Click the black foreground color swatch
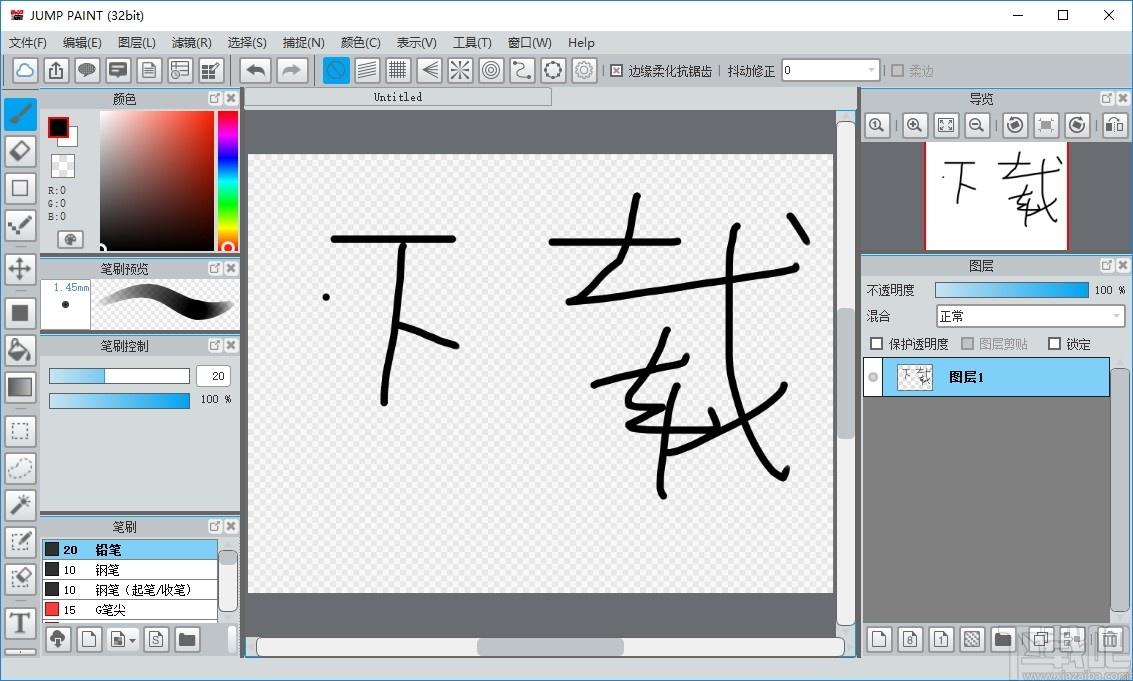This screenshot has height=681, width=1133. point(59,128)
